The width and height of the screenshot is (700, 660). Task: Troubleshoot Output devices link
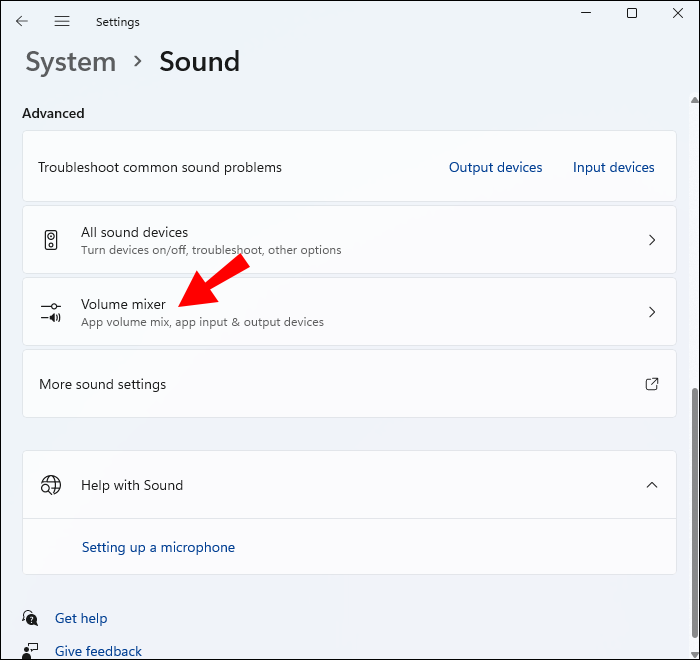point(495,167)
